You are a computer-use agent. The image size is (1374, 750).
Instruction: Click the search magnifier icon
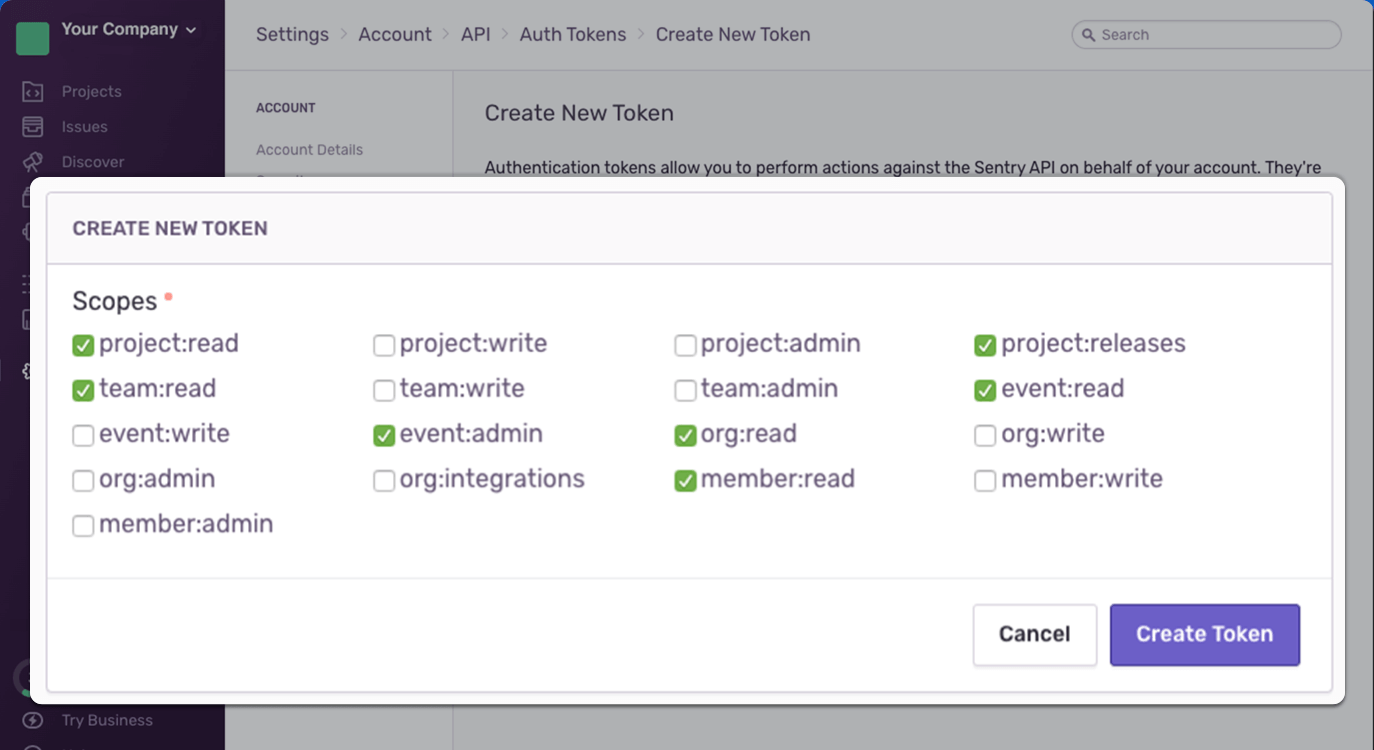1087,35
